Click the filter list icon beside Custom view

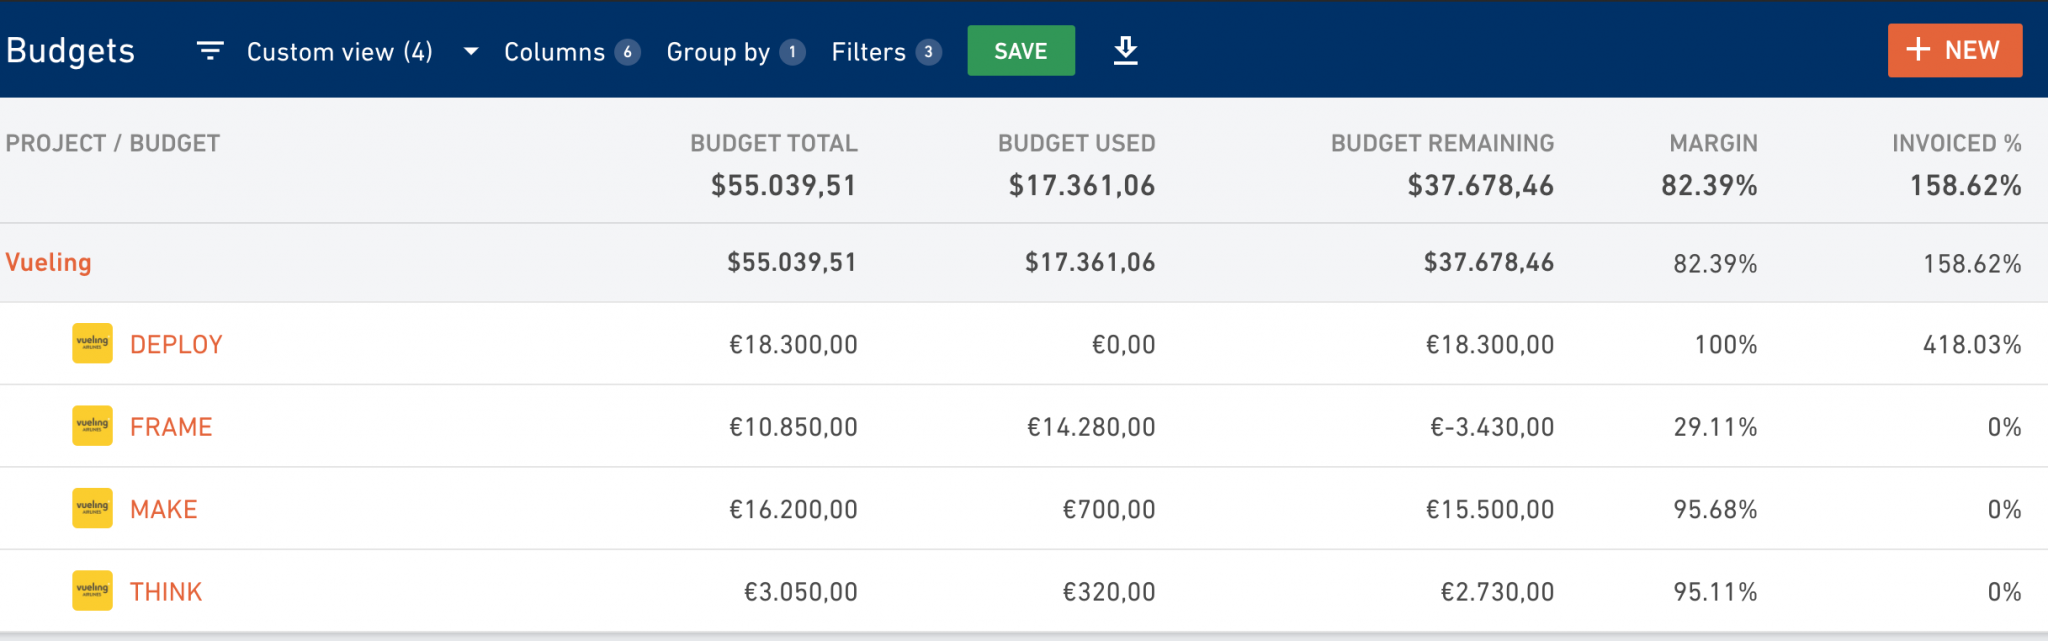click(x=210, y=51)
